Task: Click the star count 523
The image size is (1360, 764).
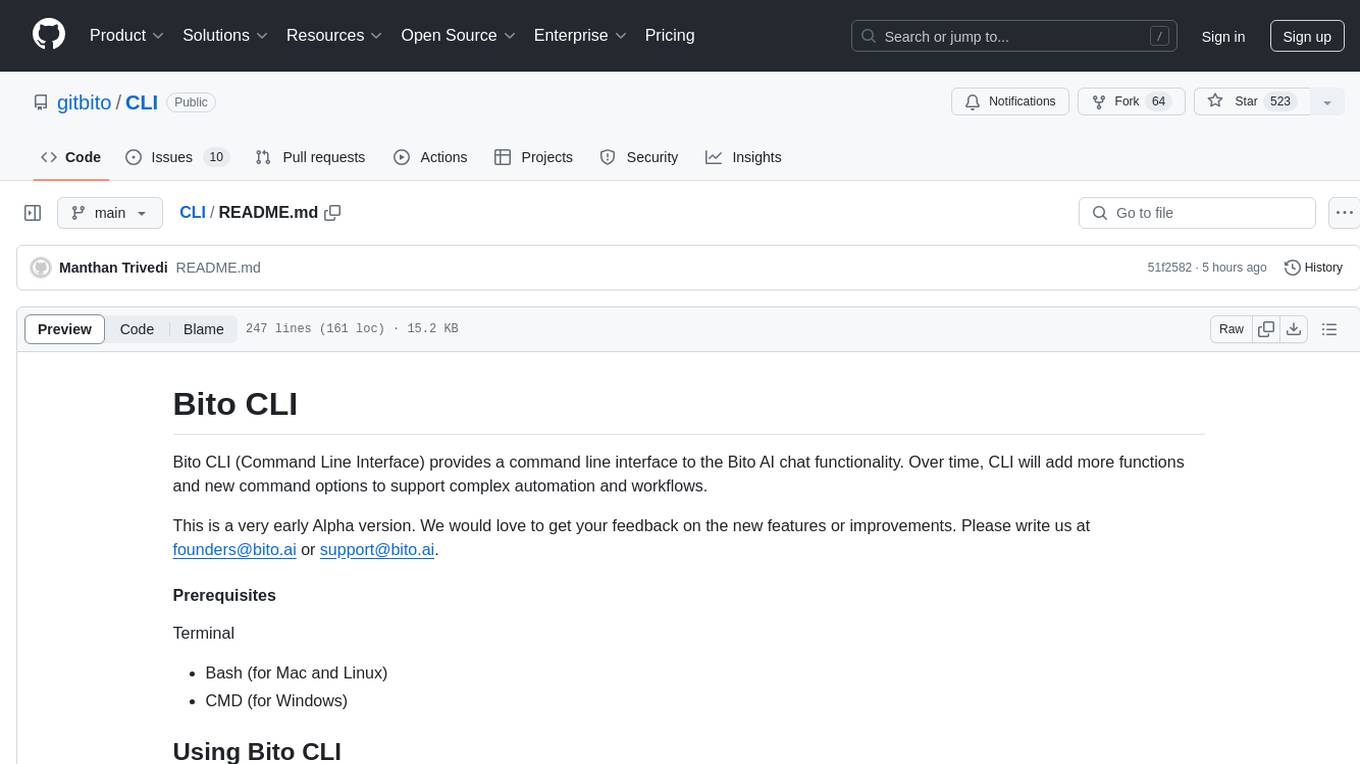Action: (x=1280, y=102)
